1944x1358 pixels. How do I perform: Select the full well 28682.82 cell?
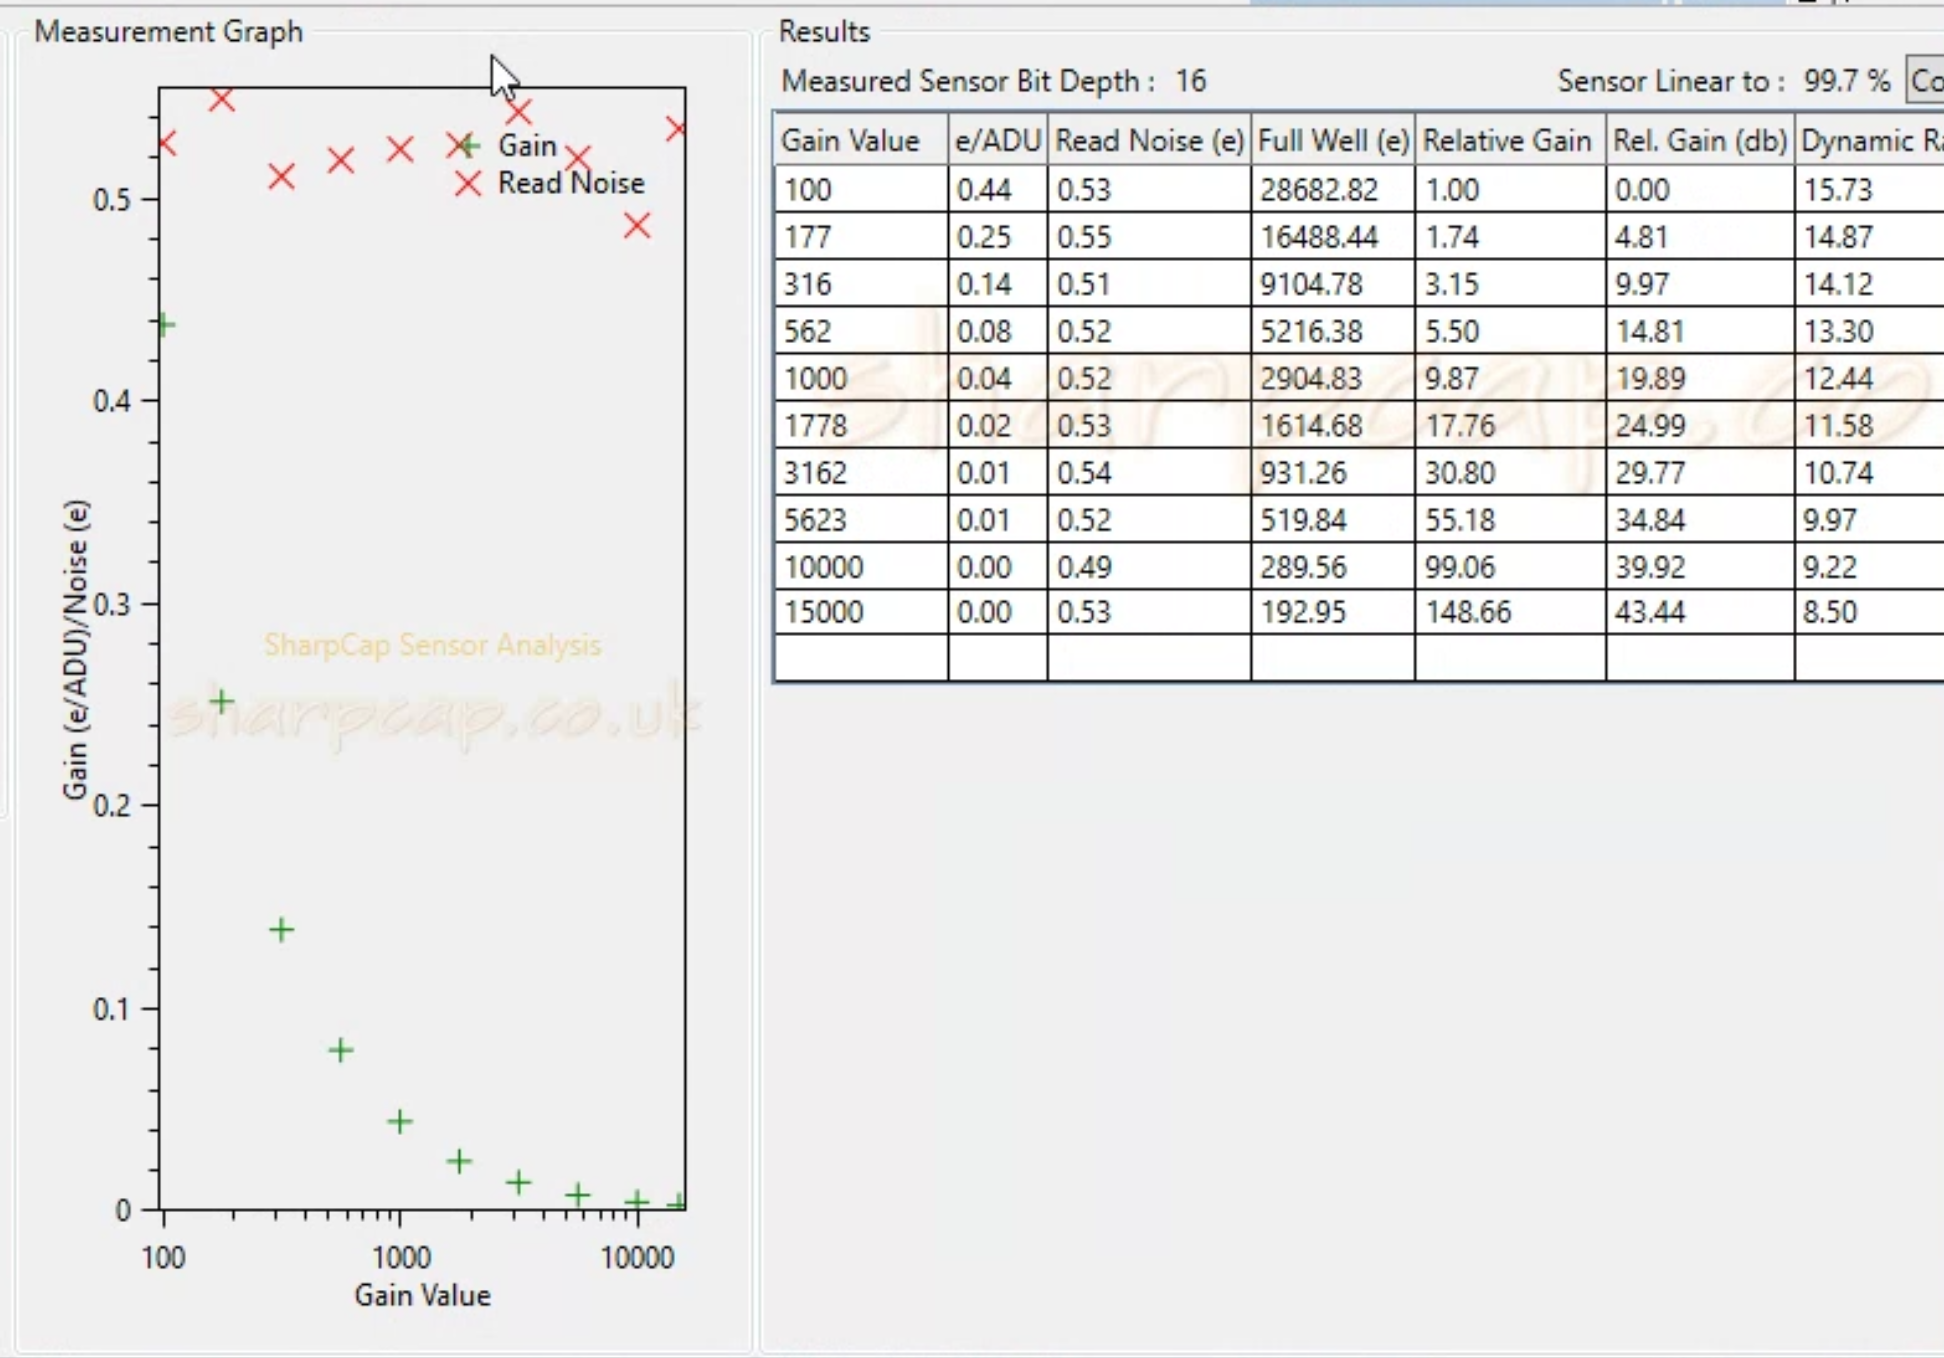(1333, 189)
